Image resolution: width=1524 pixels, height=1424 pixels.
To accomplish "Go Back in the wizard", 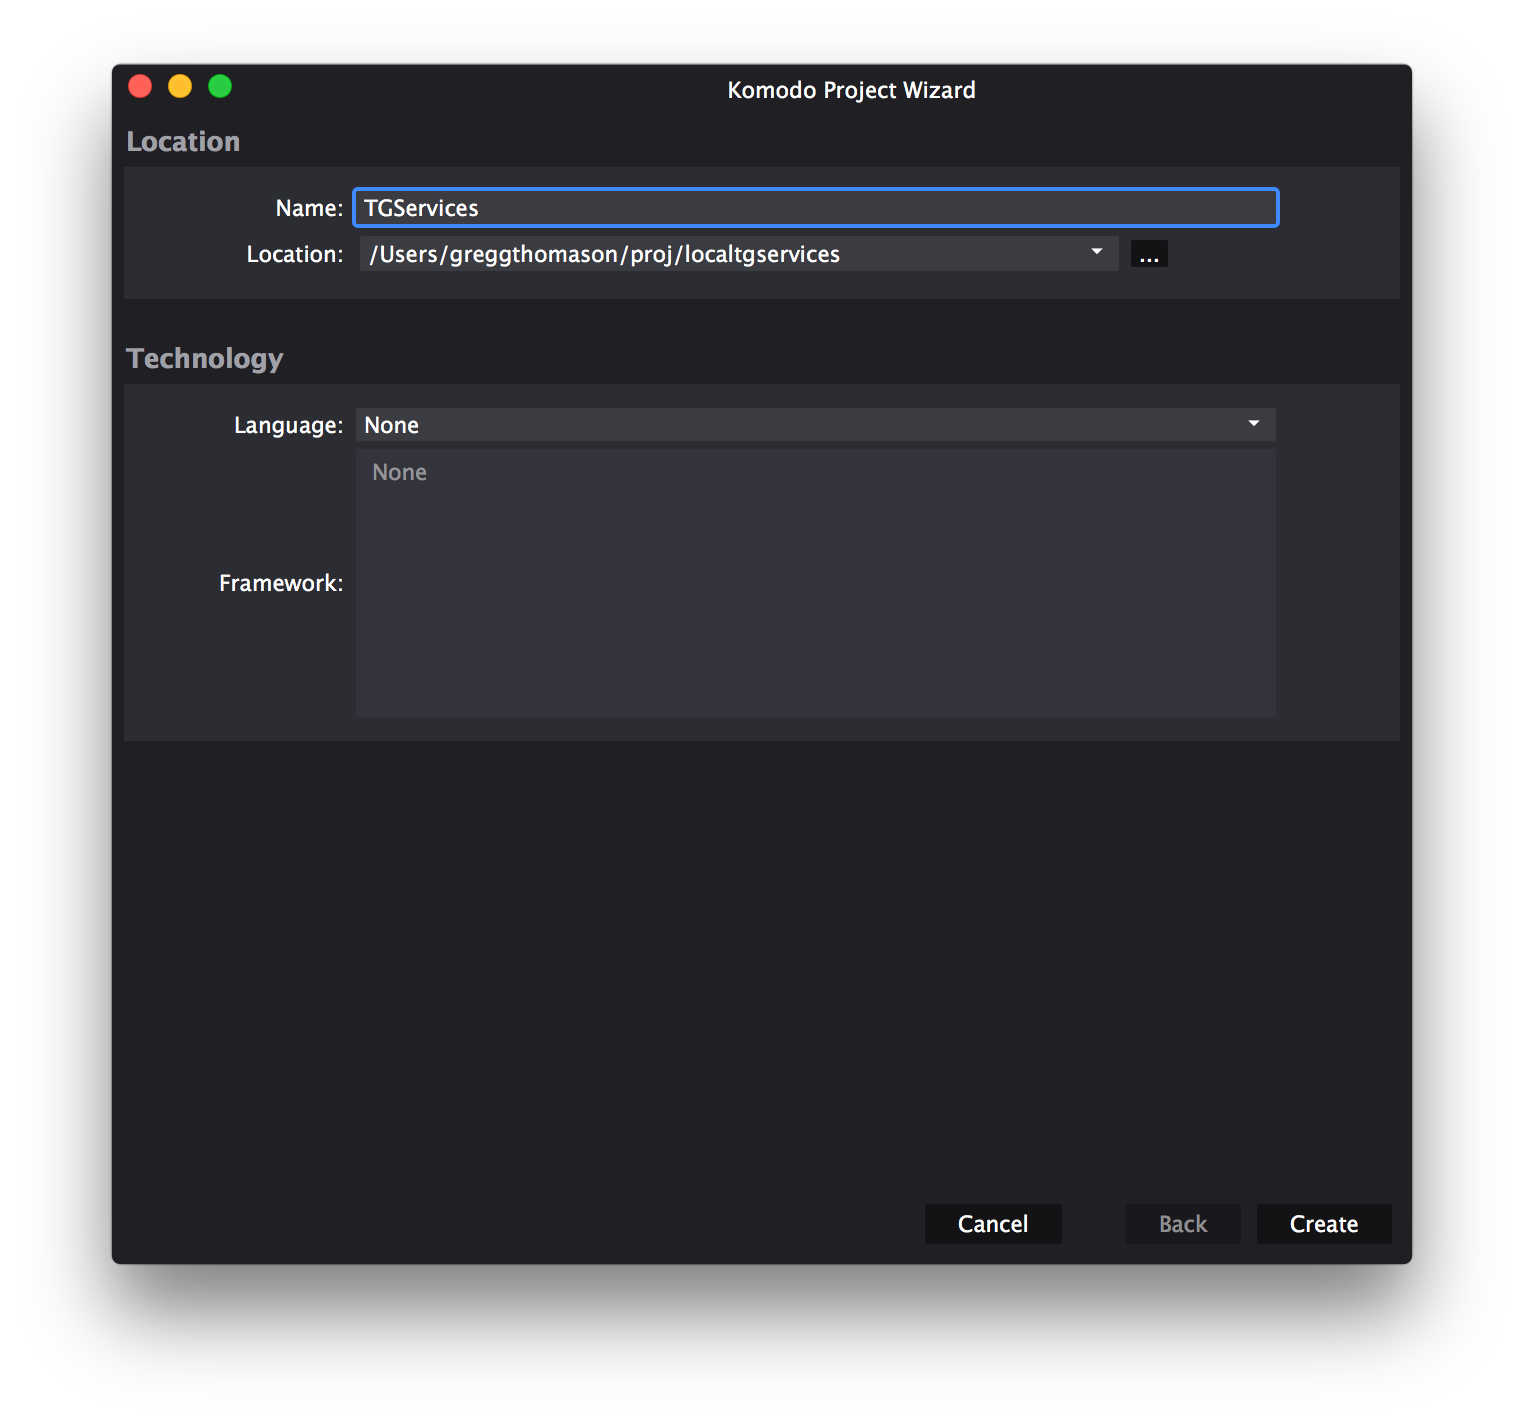I will pyautogui.click(x=1183, y=1224).
